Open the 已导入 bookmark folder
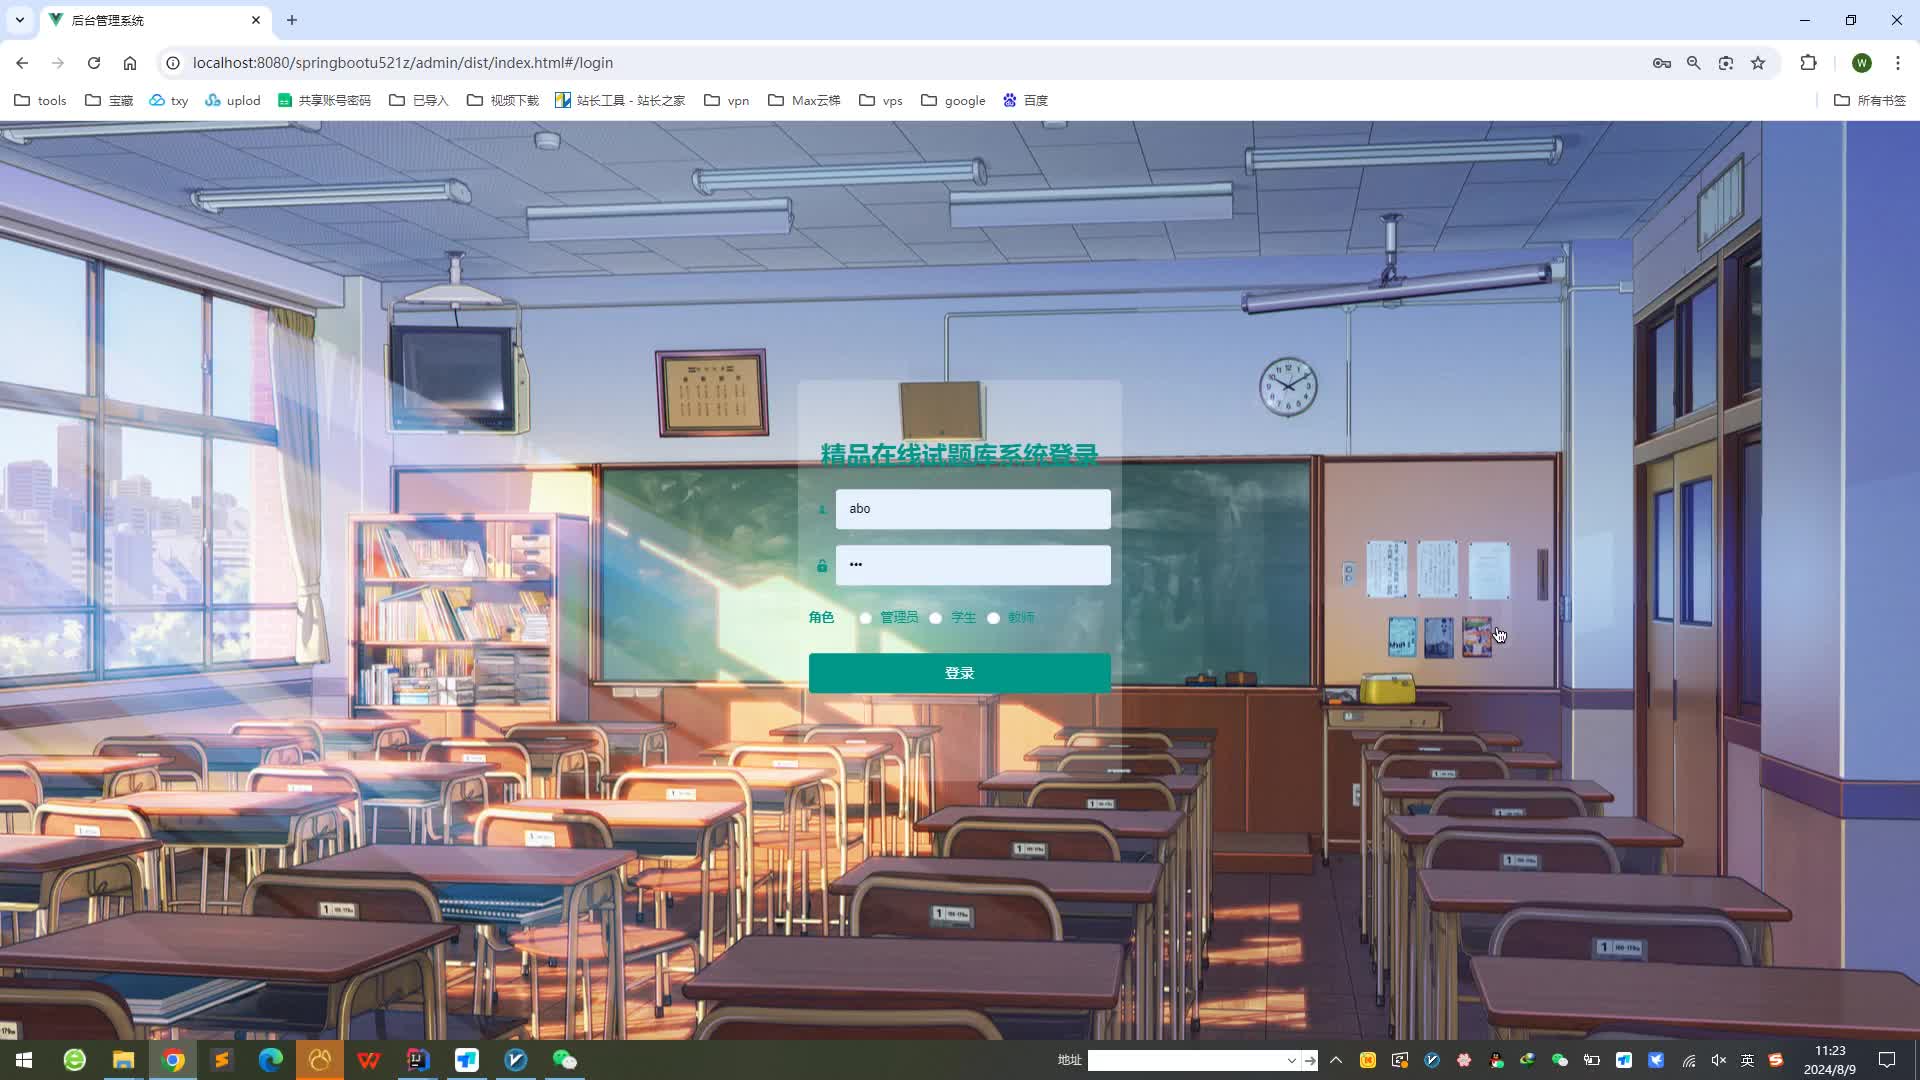1920x1080 pixels. click(x=419, y=100)
